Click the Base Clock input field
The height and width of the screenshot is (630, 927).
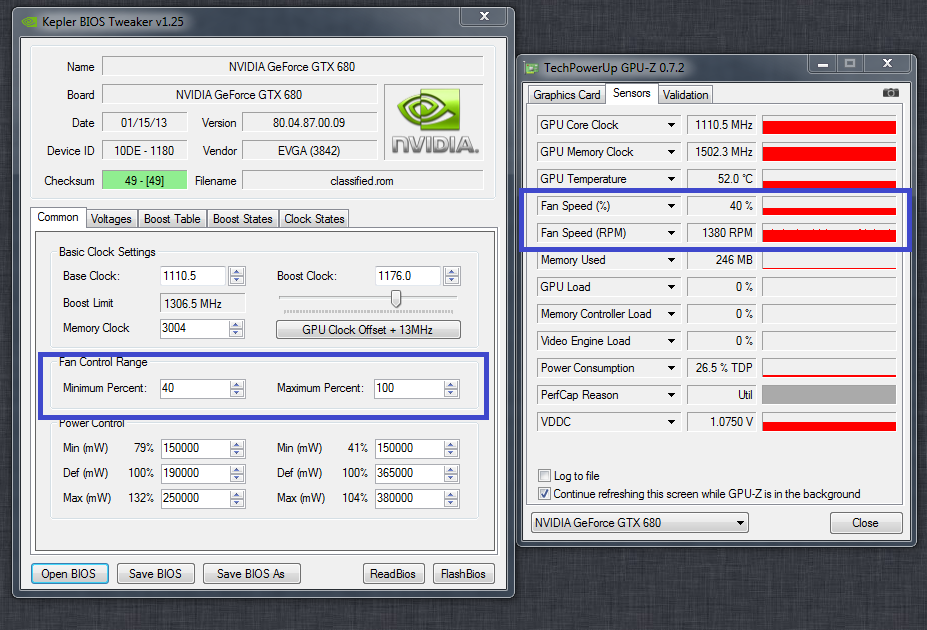[x=194, y=275]
